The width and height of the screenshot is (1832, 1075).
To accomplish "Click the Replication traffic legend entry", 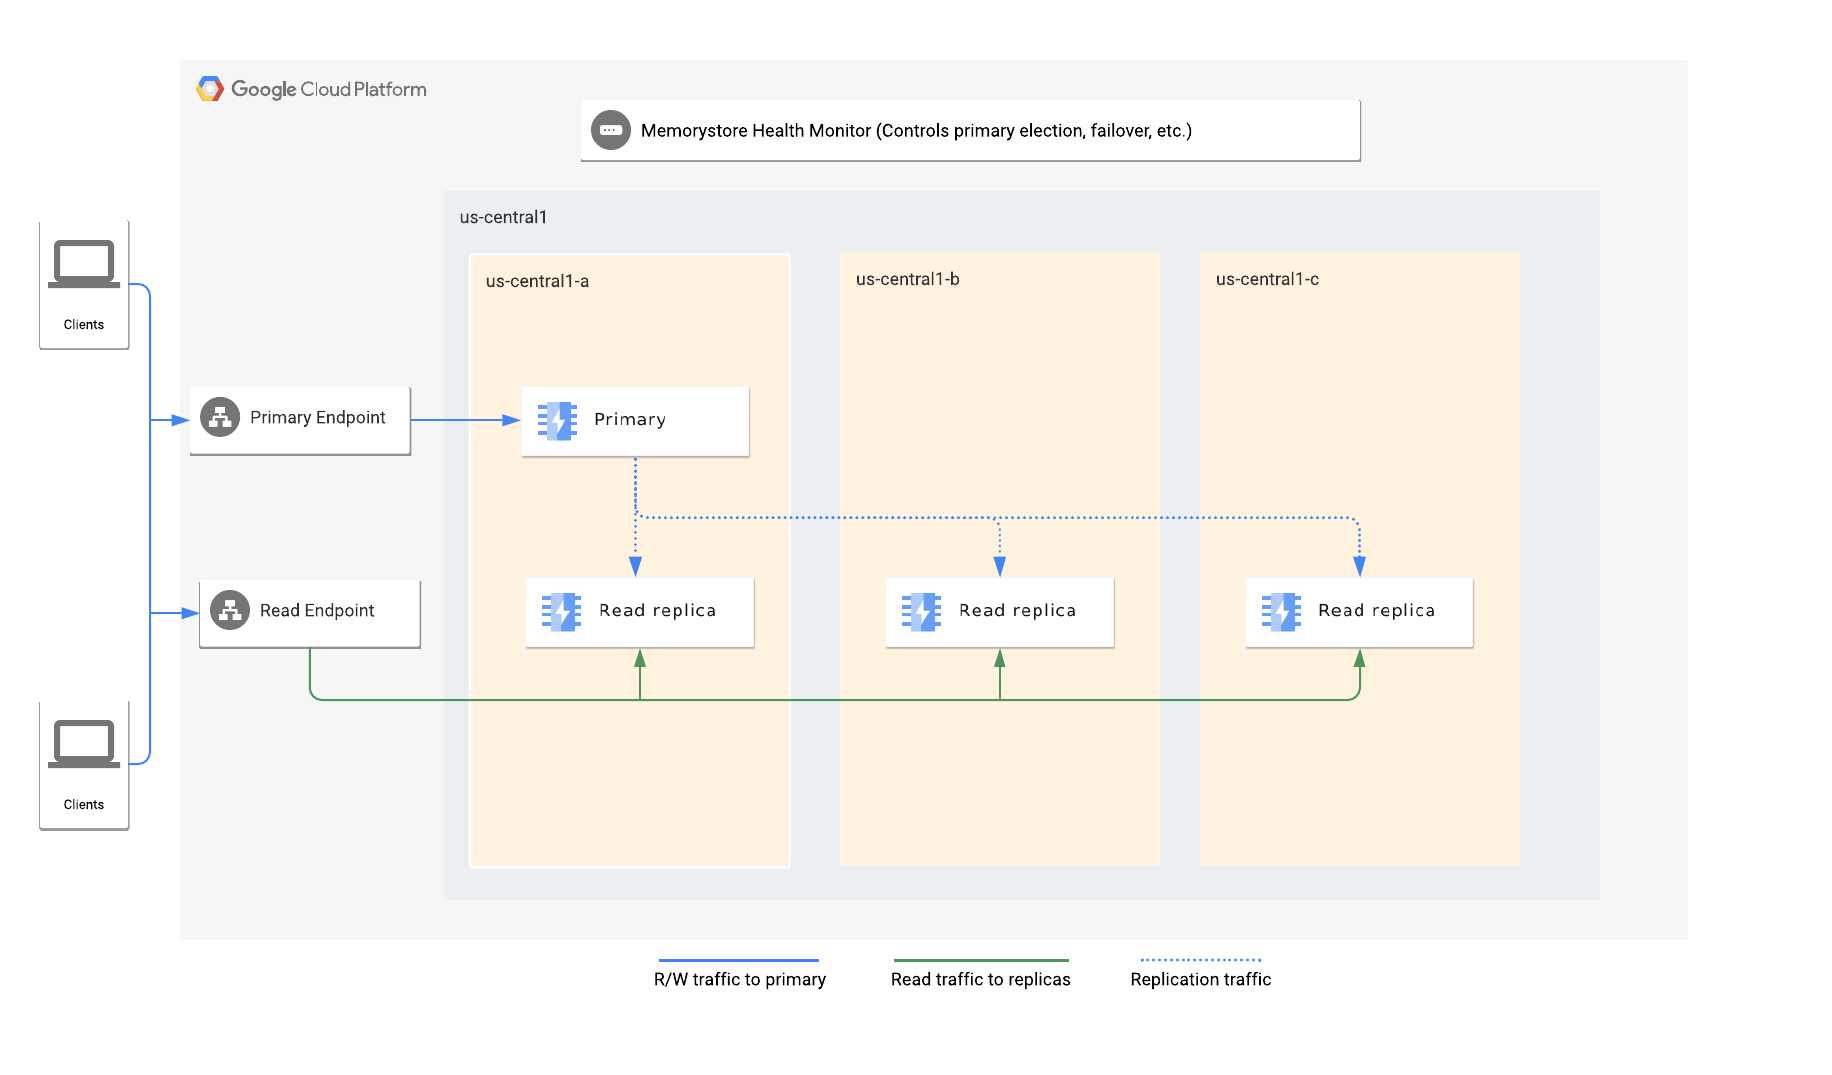I will (x=1200, y=979).
